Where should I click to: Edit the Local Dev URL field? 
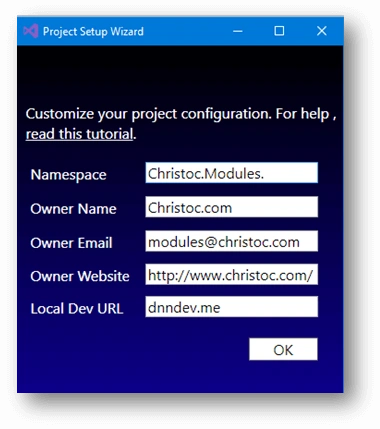[231, 307]
